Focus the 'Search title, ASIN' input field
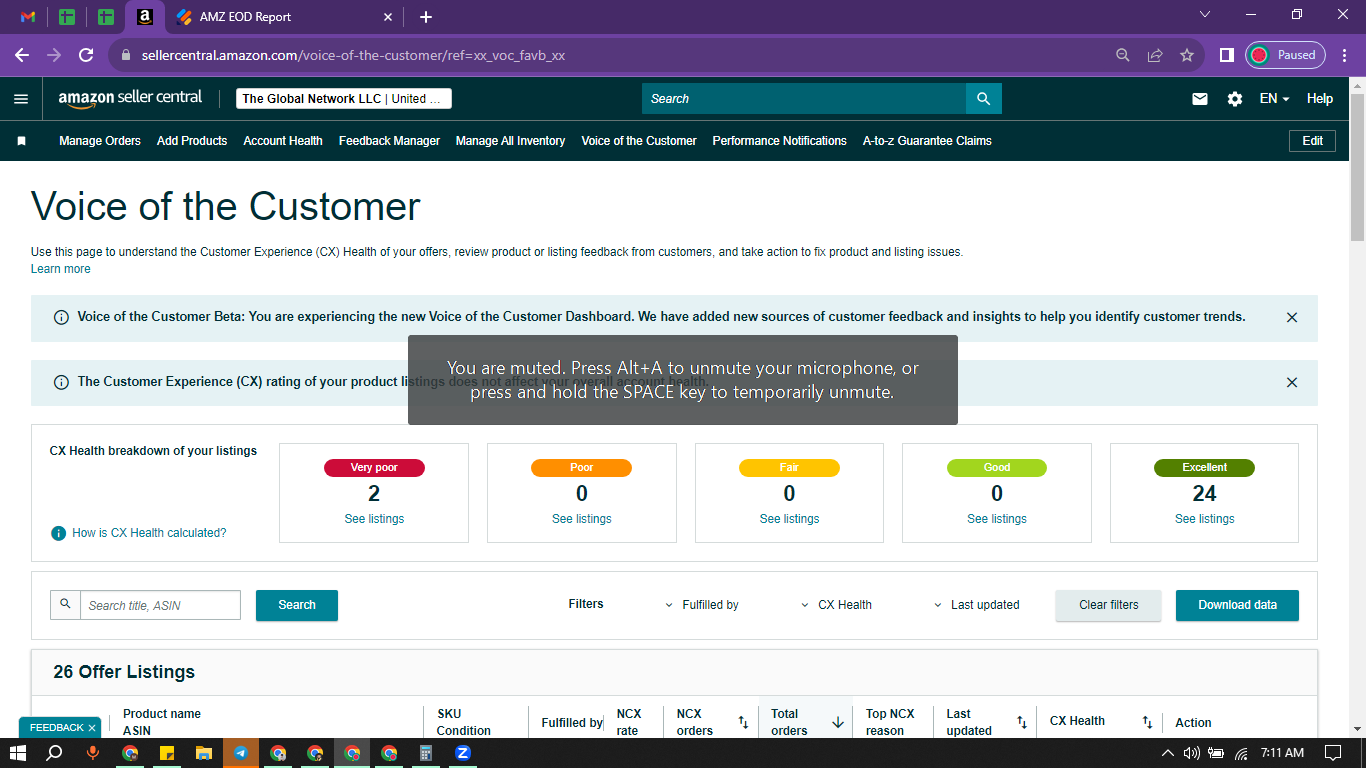Image resolution: width=1366 pixels, height=768 pixels. pos(160,605)
